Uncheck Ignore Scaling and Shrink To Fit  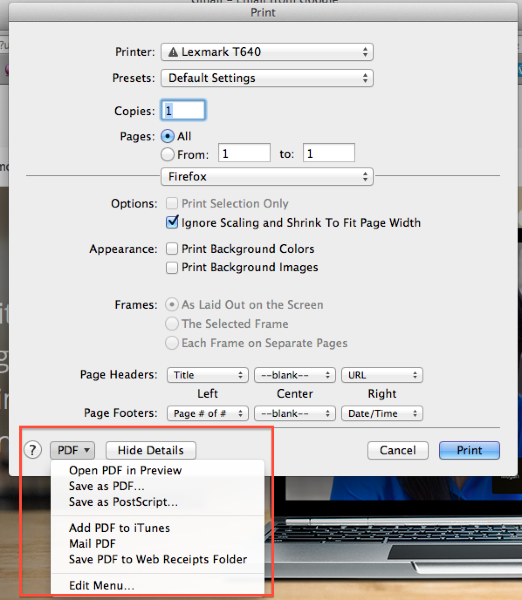172,222
